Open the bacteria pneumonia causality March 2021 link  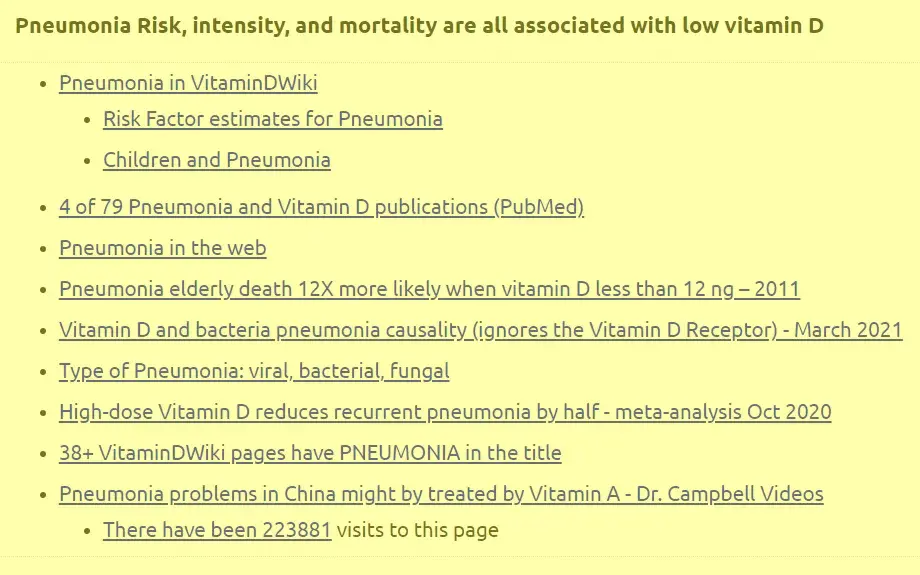[480, 330]
